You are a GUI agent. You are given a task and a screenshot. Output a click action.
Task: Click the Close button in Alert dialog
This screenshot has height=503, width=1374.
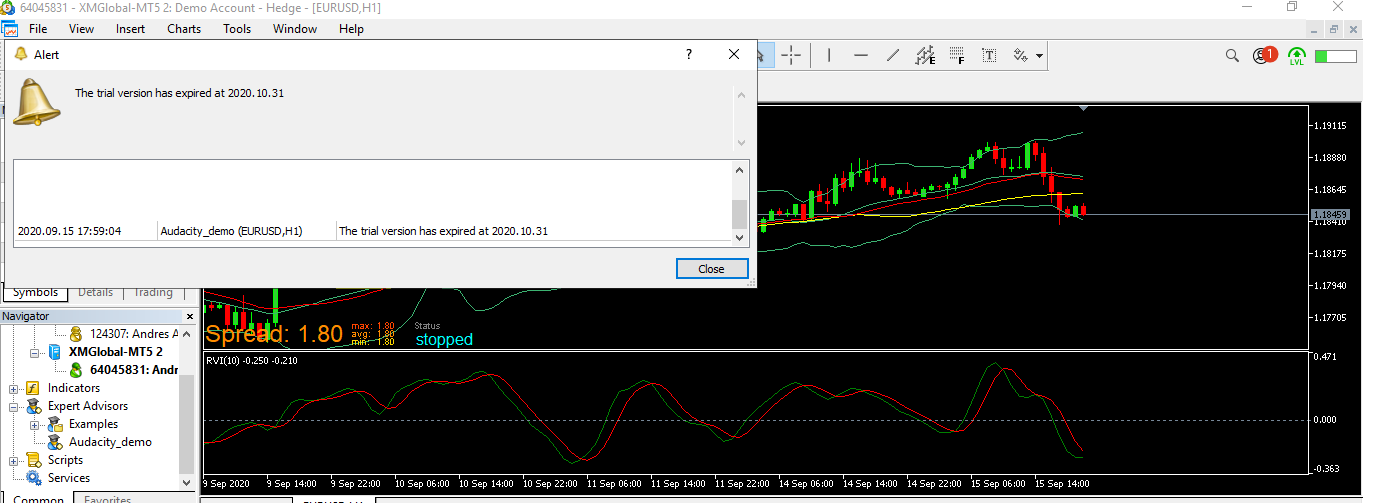(711, 268)
